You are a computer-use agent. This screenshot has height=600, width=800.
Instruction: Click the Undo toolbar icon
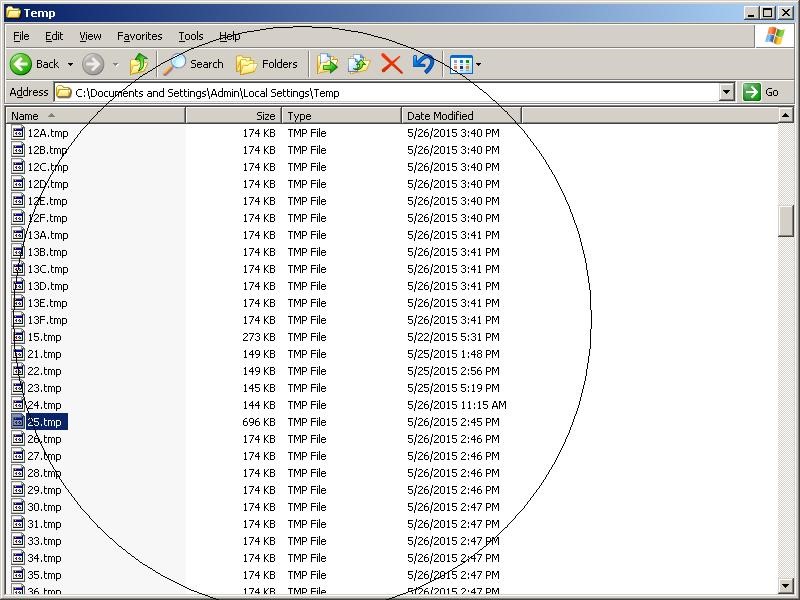(x=422, y=64)
